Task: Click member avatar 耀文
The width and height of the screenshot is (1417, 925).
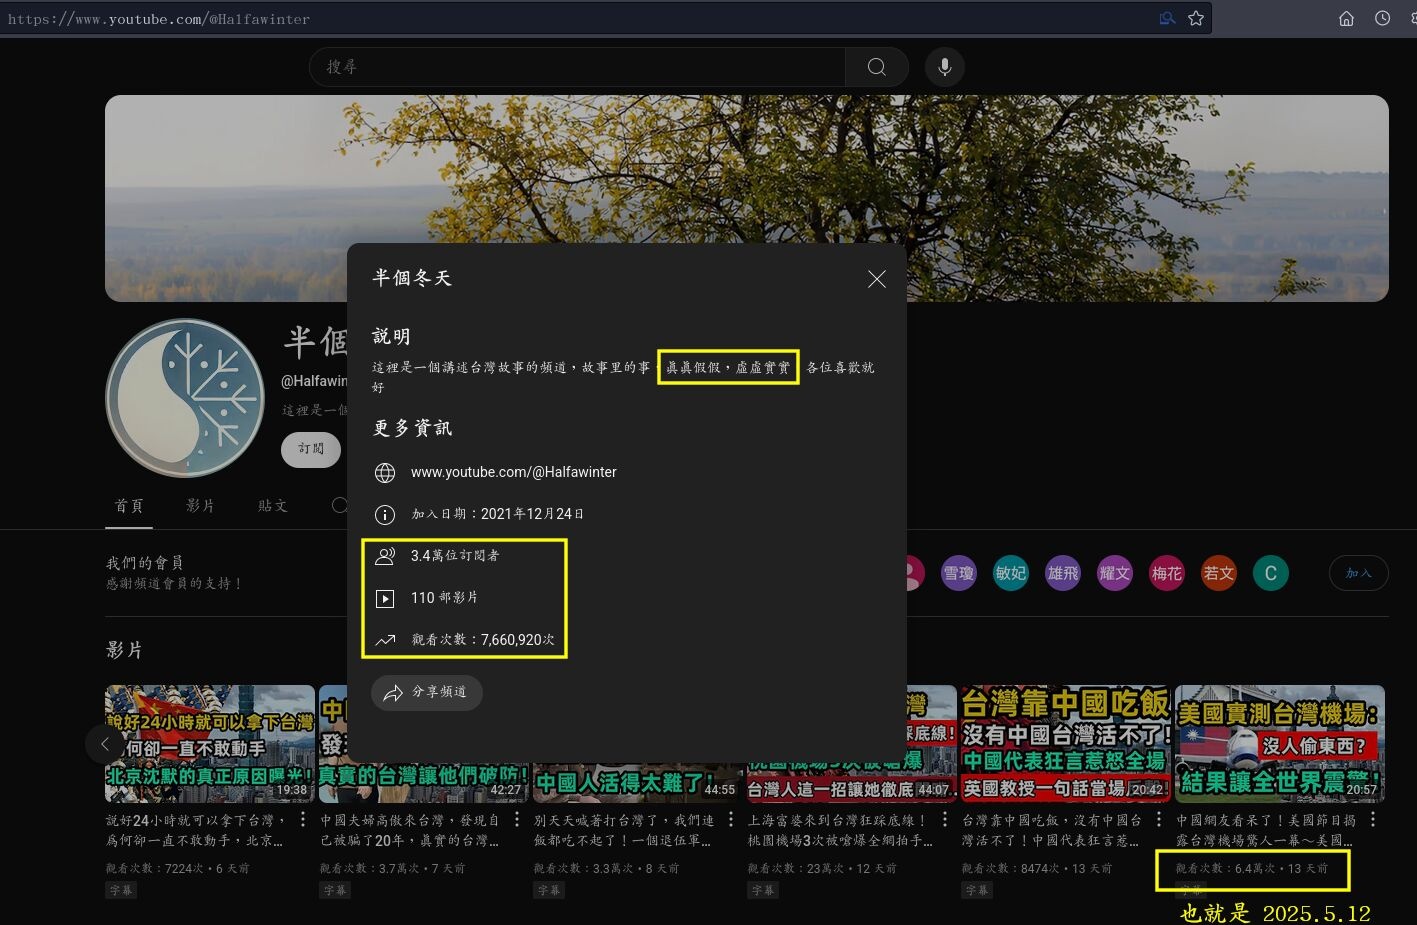Action: point(1115,573)
